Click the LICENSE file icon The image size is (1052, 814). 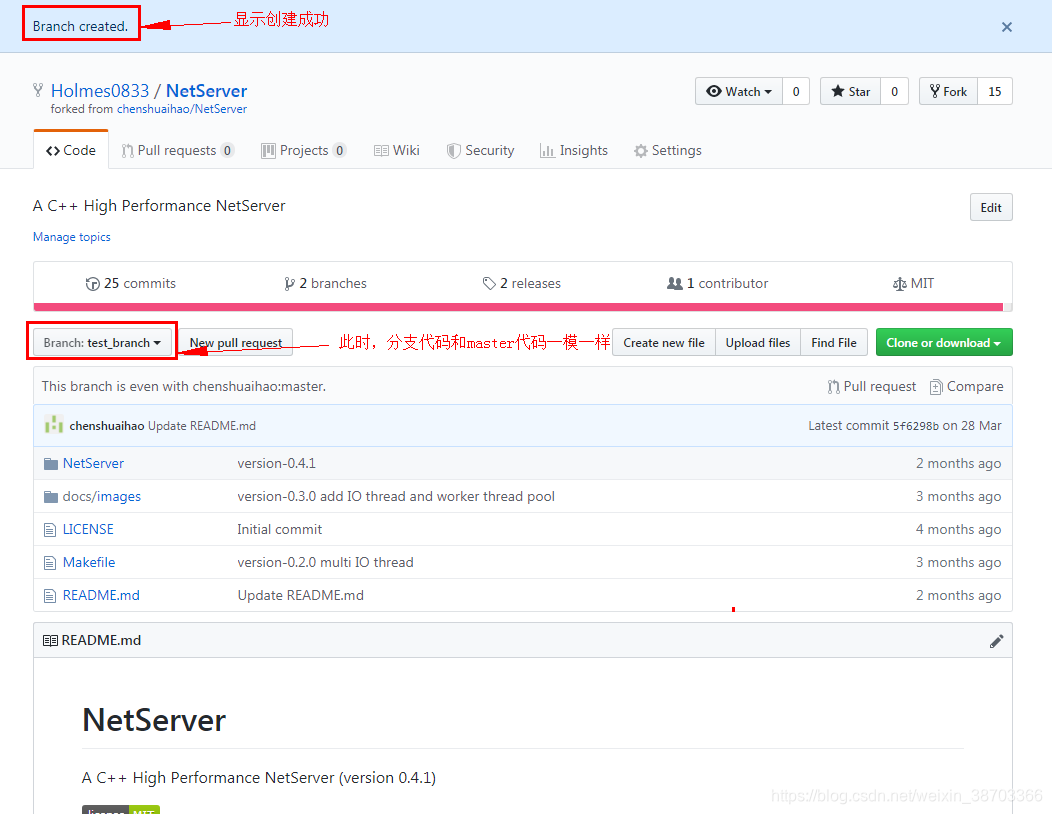pyautogui.click(x=50, y=529)
